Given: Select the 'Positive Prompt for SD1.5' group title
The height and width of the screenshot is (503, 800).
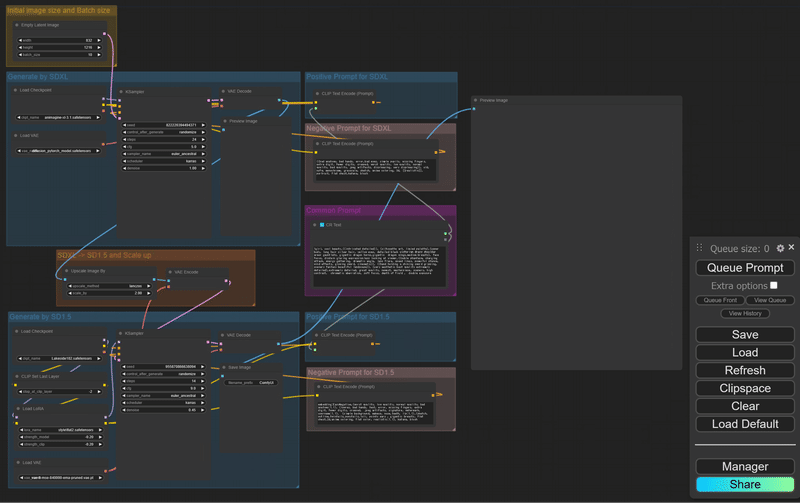Looking at the screenshot, I should pos(348,317).
